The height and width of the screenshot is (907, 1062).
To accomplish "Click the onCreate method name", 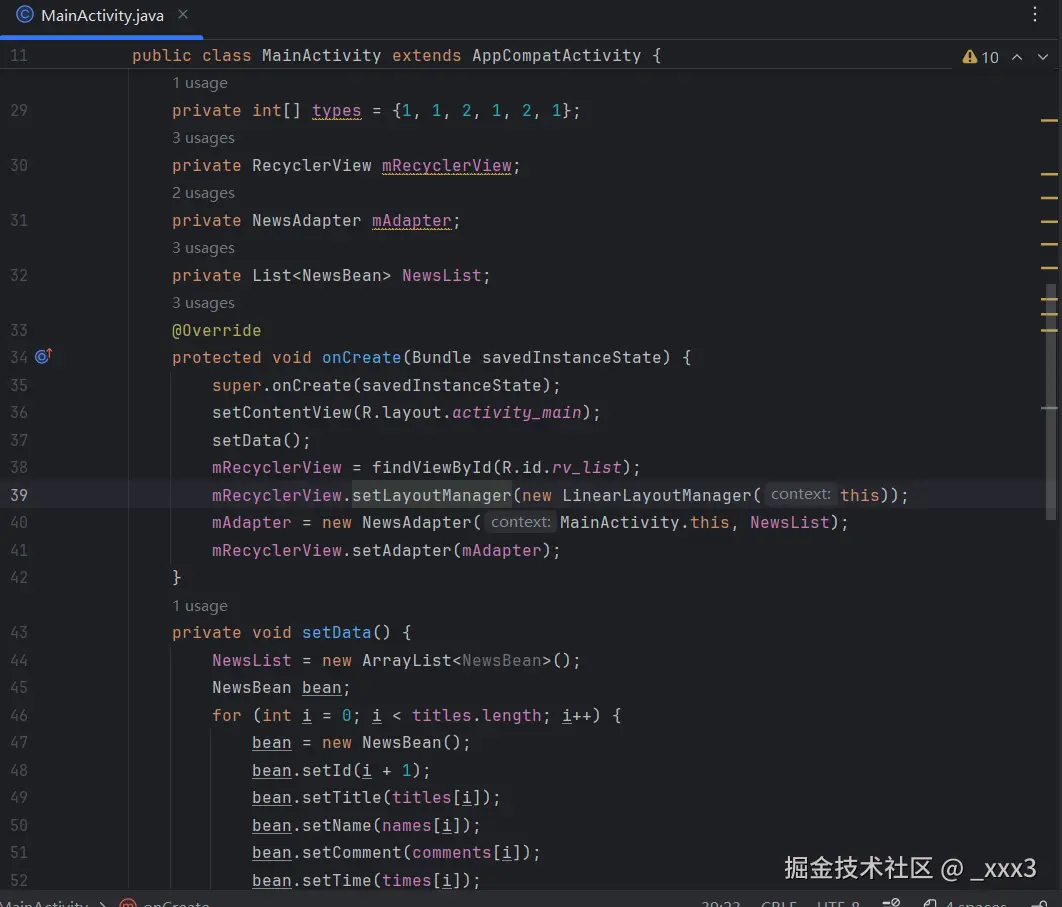I will coord(362,358).
